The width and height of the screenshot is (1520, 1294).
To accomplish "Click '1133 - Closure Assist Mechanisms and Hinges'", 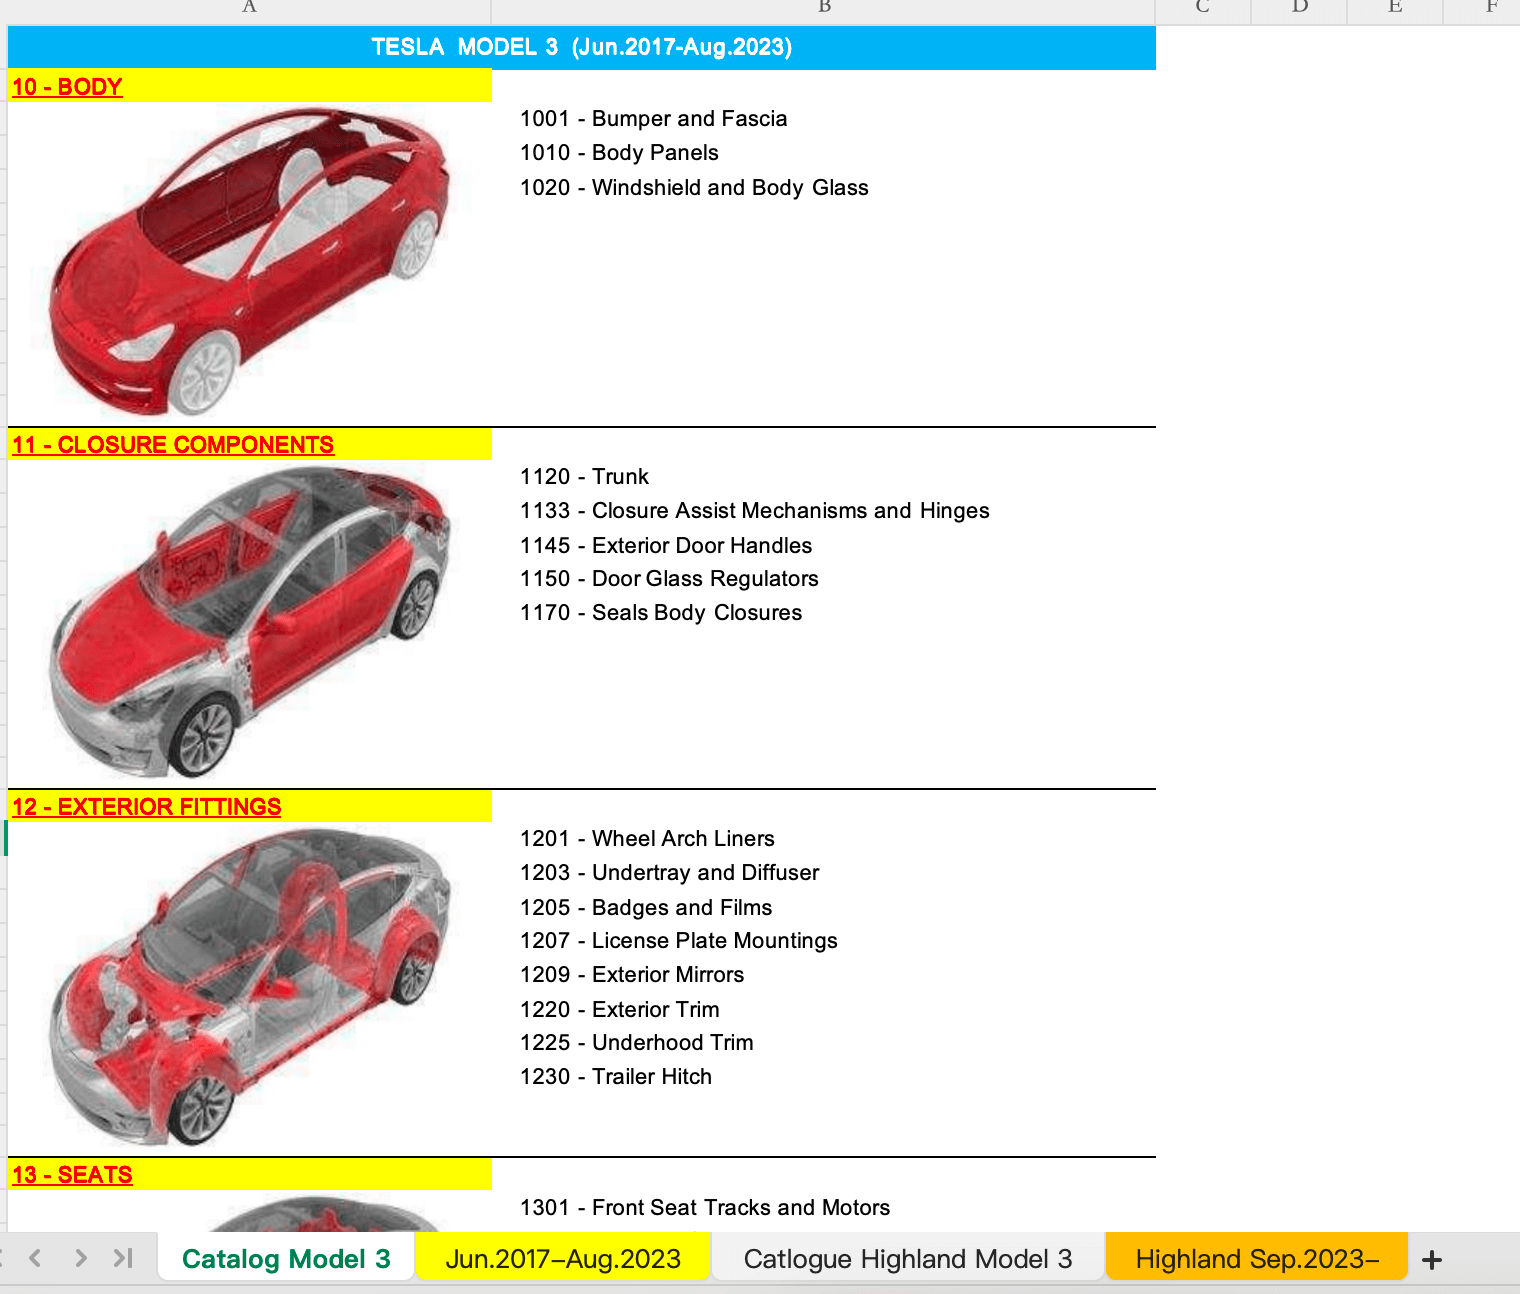I will (x=755, y=511).
